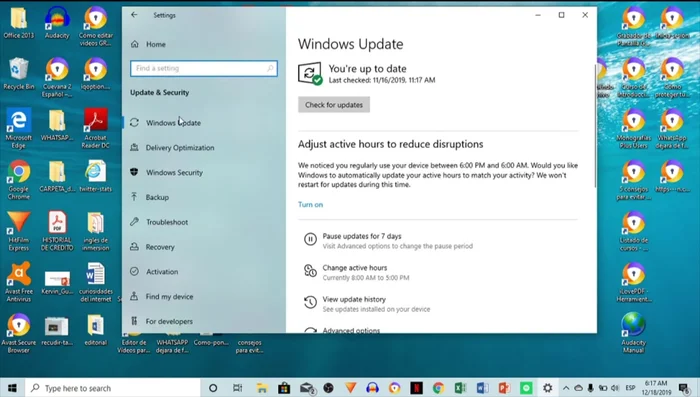Click the Avast Secure Browser desktop icon
The height and width of the screenshot is (397, 700).
click(x=19, y=334)
